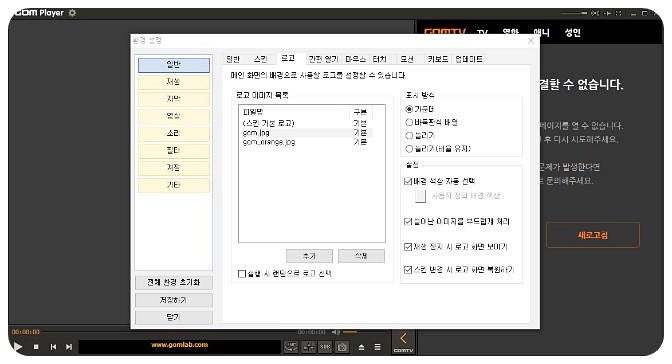672x364 pixels.
Task: Select the 영상 category in settings sidebar
Action: click(x=174, y=116)
